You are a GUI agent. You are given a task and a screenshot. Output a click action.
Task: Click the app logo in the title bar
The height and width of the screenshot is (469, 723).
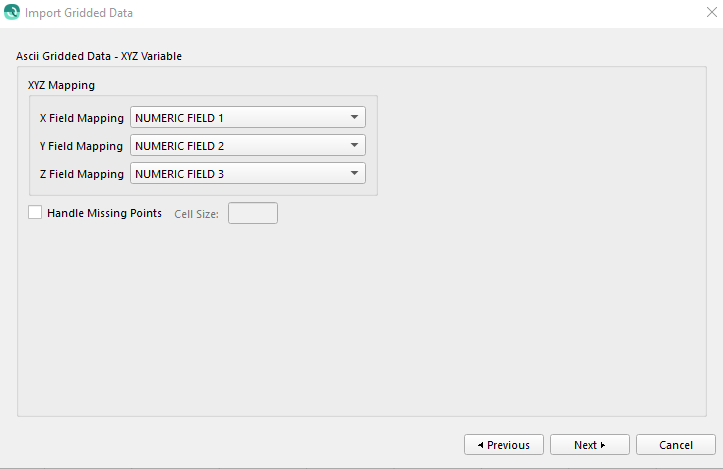tap(12, 13)
